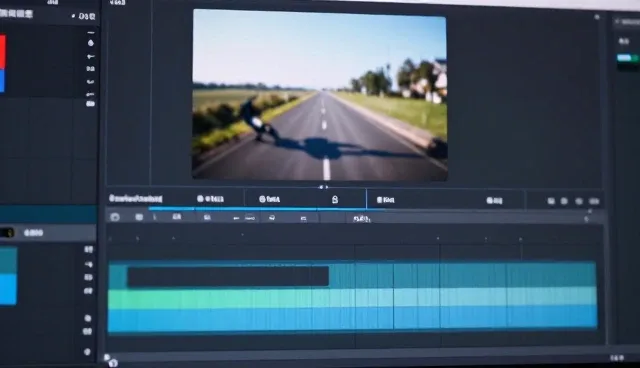This screenshot has width=640, height=368.
Task: Click the first icon in the timeline toolbar
Action: click(x=115, y=217)
